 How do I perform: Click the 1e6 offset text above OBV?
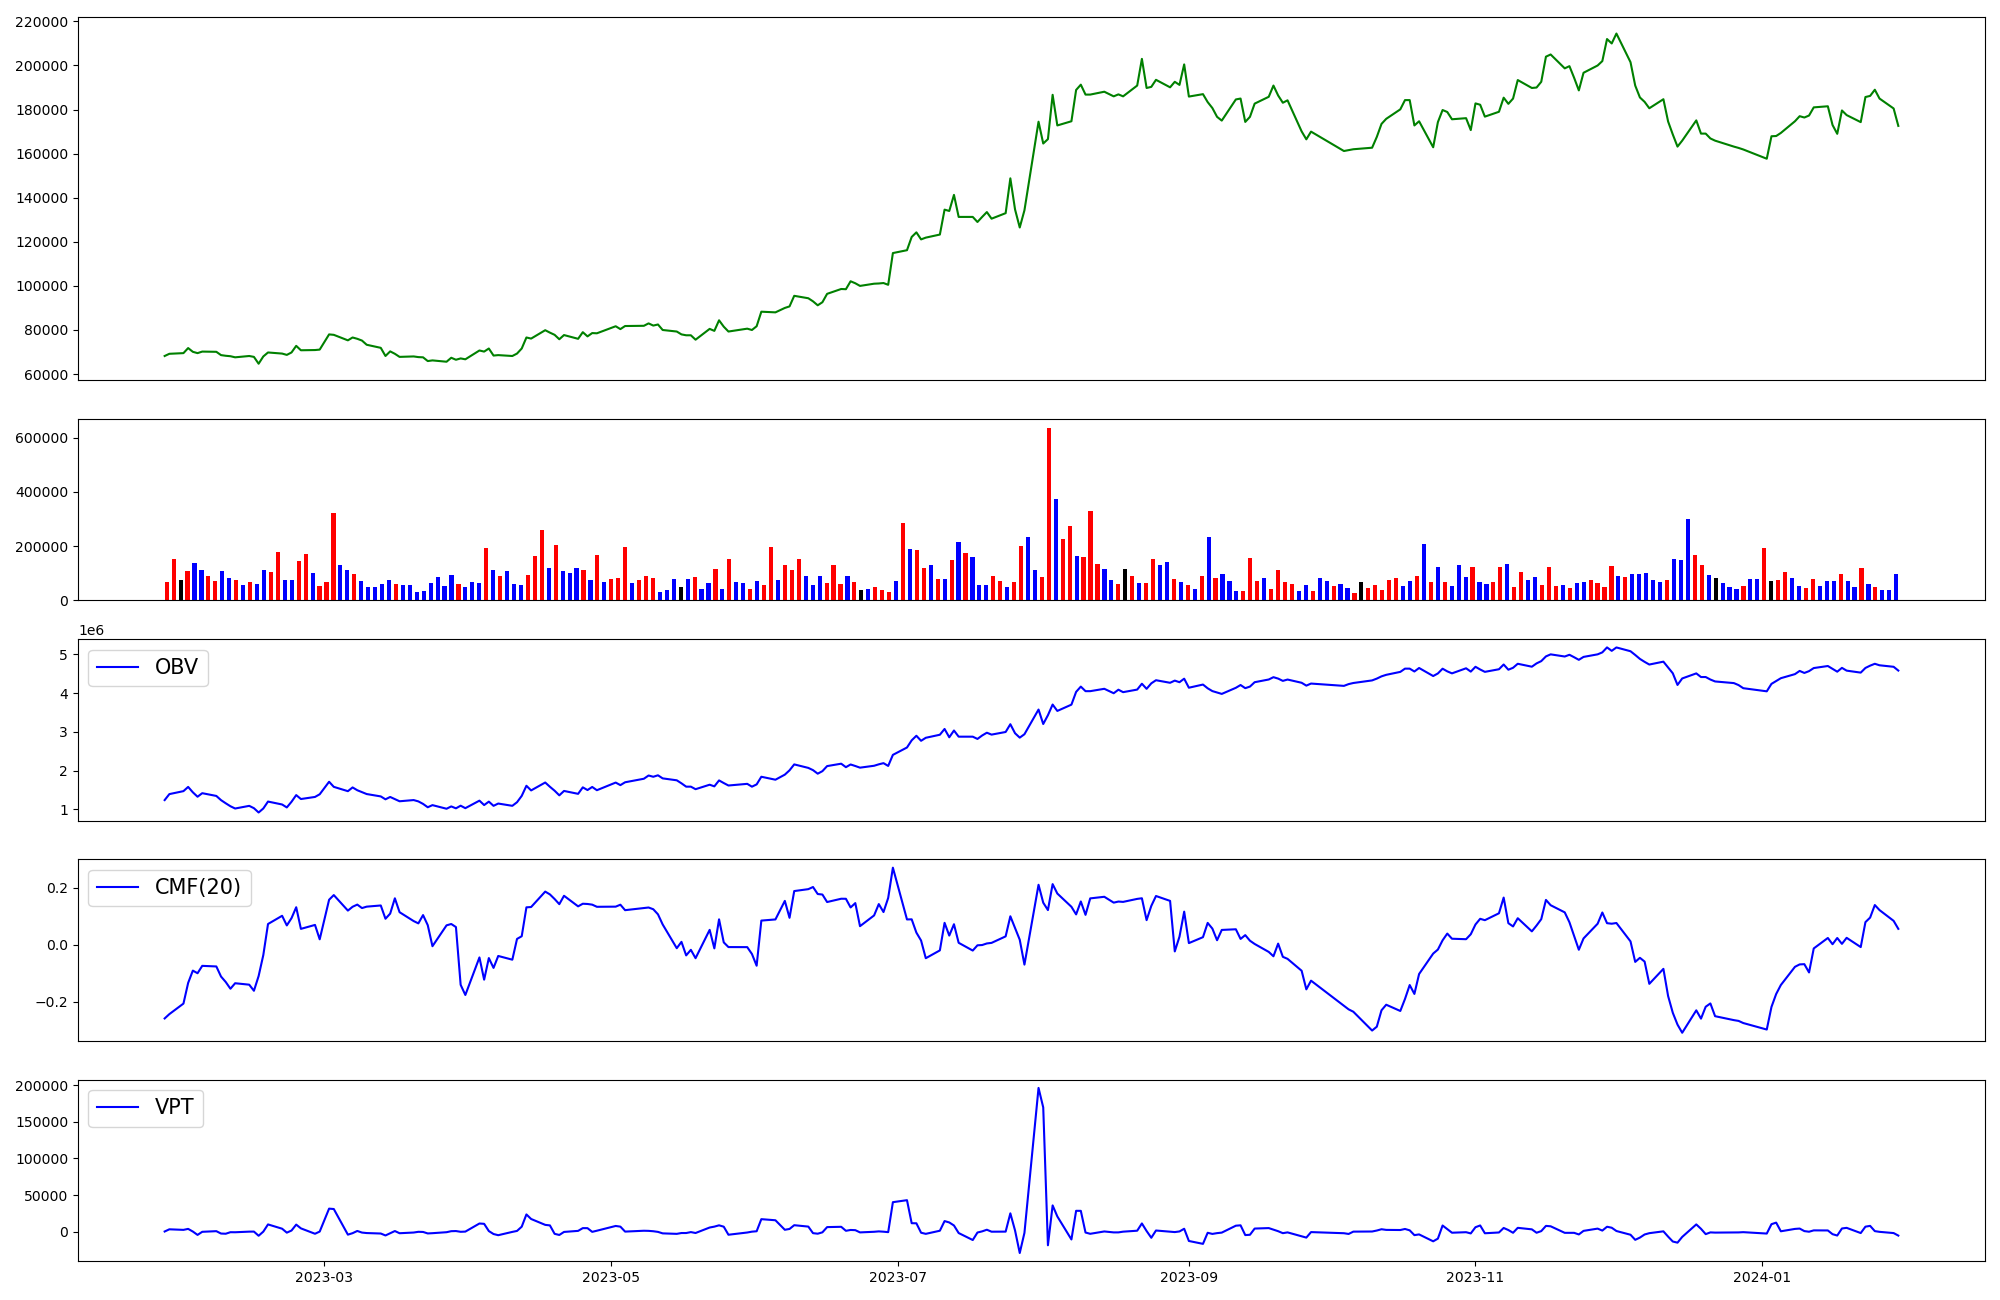91,630
